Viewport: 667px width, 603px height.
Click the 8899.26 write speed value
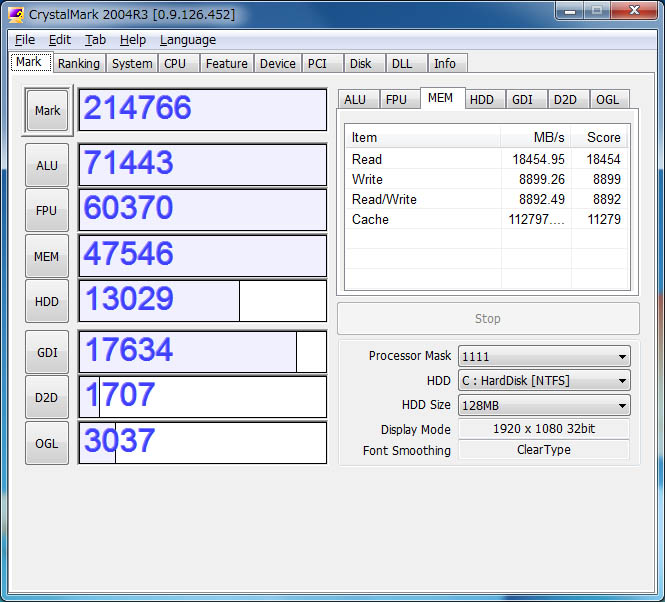click(x=542, y=179)
